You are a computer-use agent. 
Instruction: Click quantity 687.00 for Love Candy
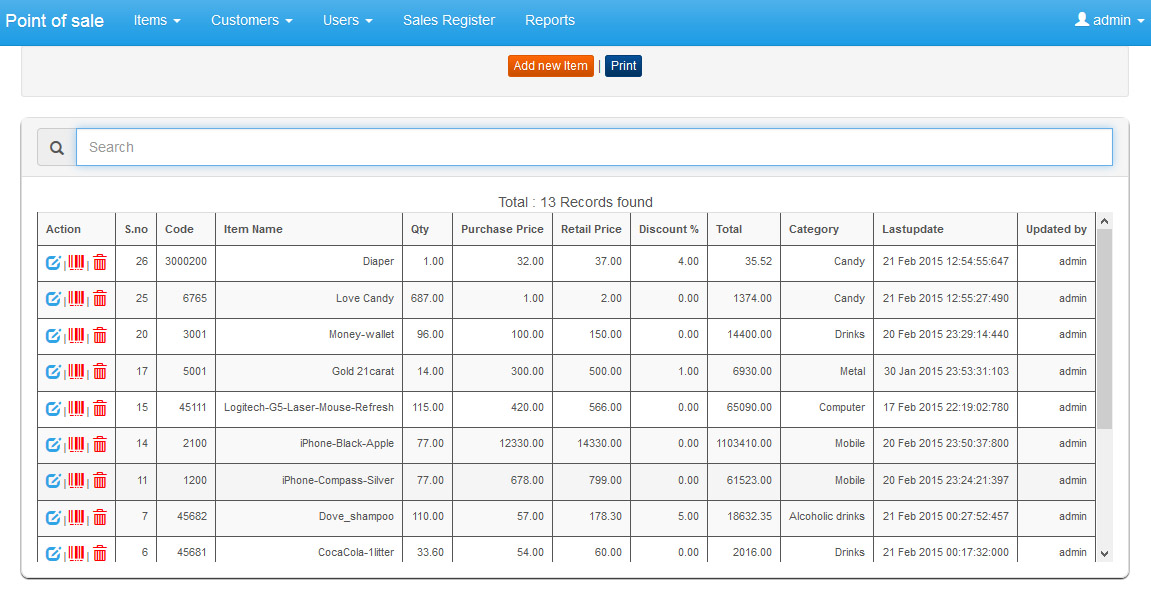coord(427,299)
